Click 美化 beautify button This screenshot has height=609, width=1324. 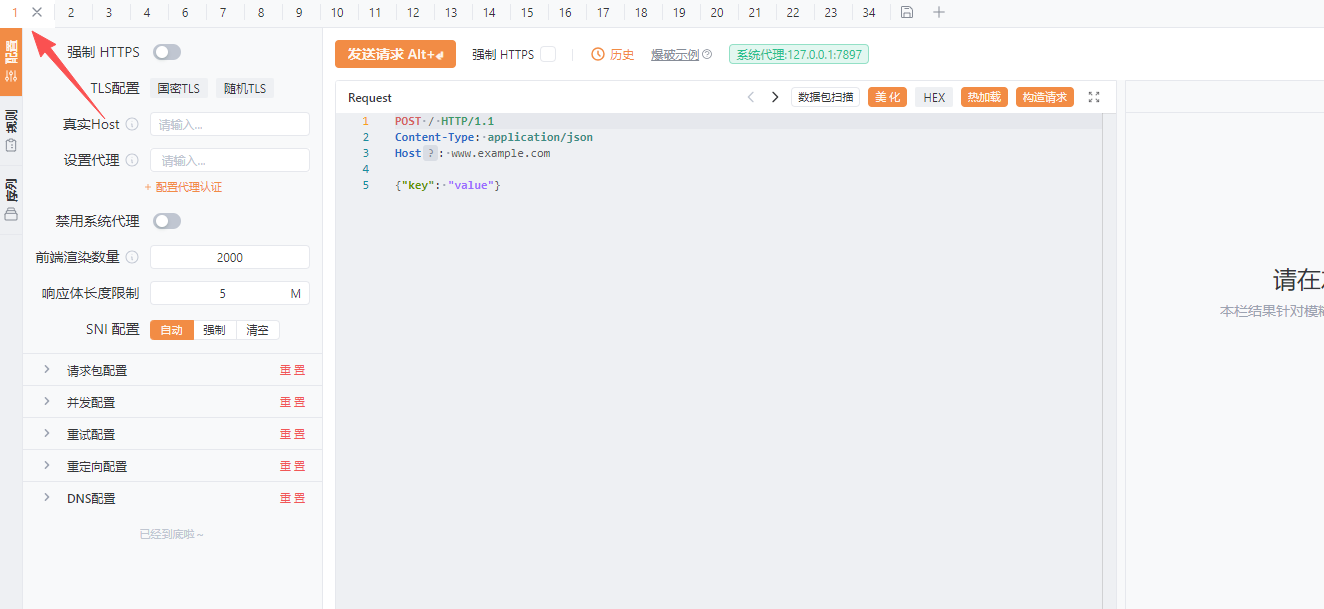(x=887, y=97)
